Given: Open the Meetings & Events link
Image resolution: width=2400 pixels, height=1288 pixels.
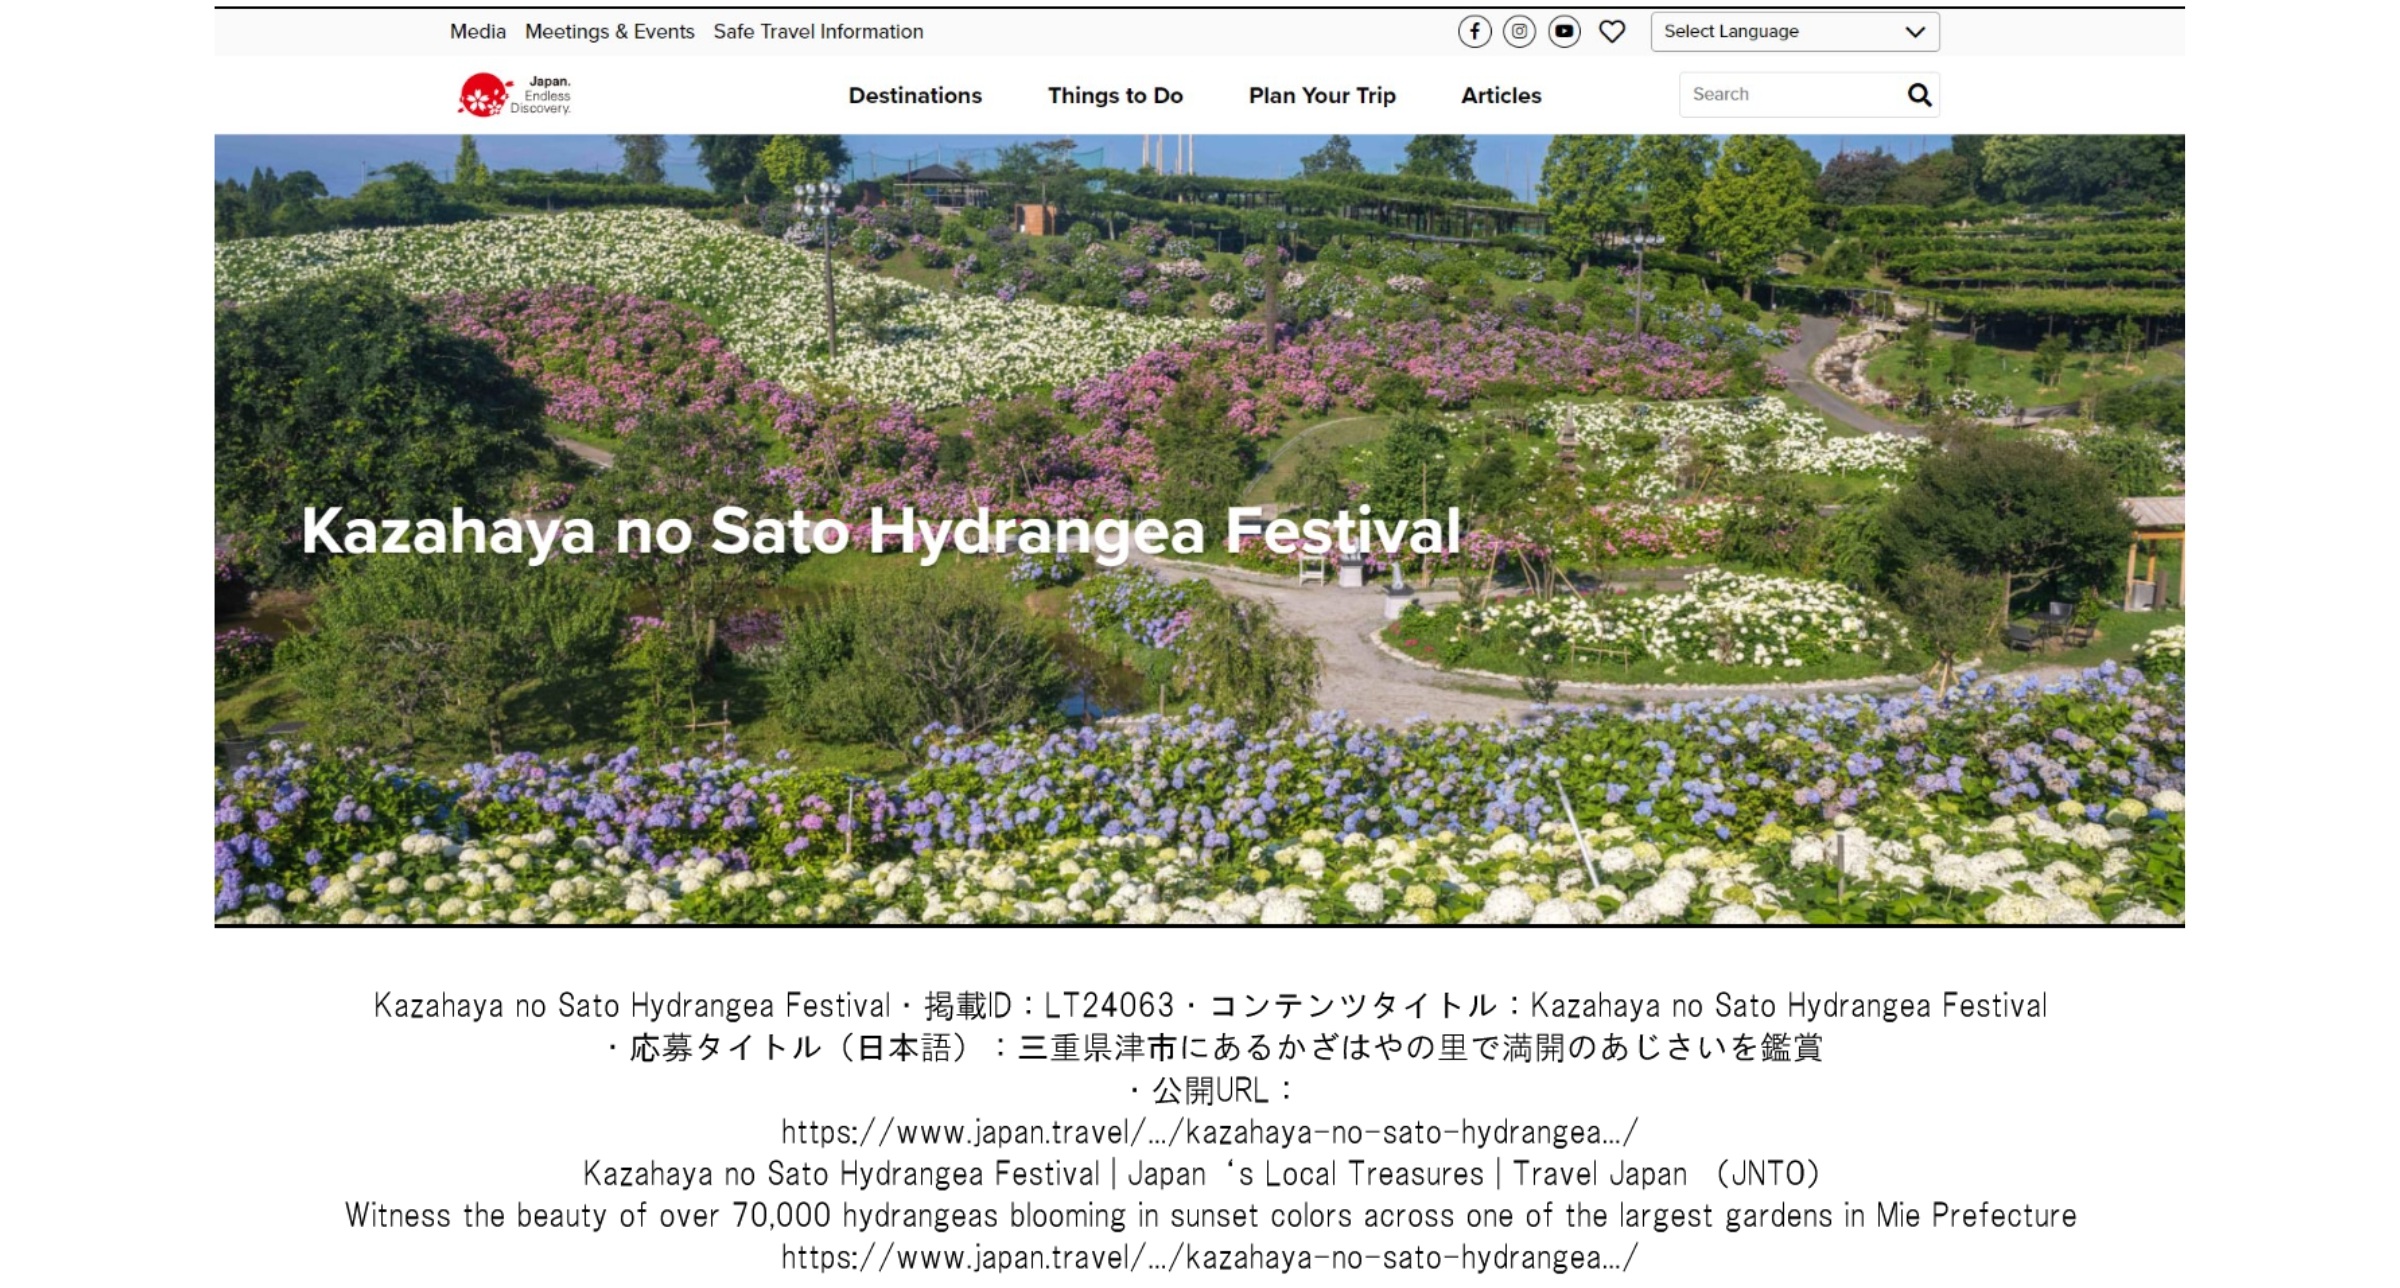Looking at the screenshot, I should pyautogui.click(x=609, y=31).
